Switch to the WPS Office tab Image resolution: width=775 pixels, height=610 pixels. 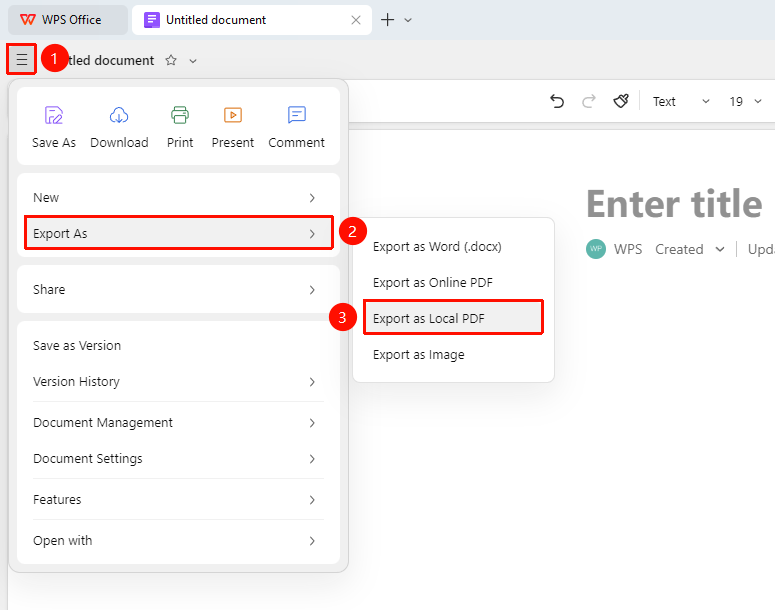click(x=68, y=20)
